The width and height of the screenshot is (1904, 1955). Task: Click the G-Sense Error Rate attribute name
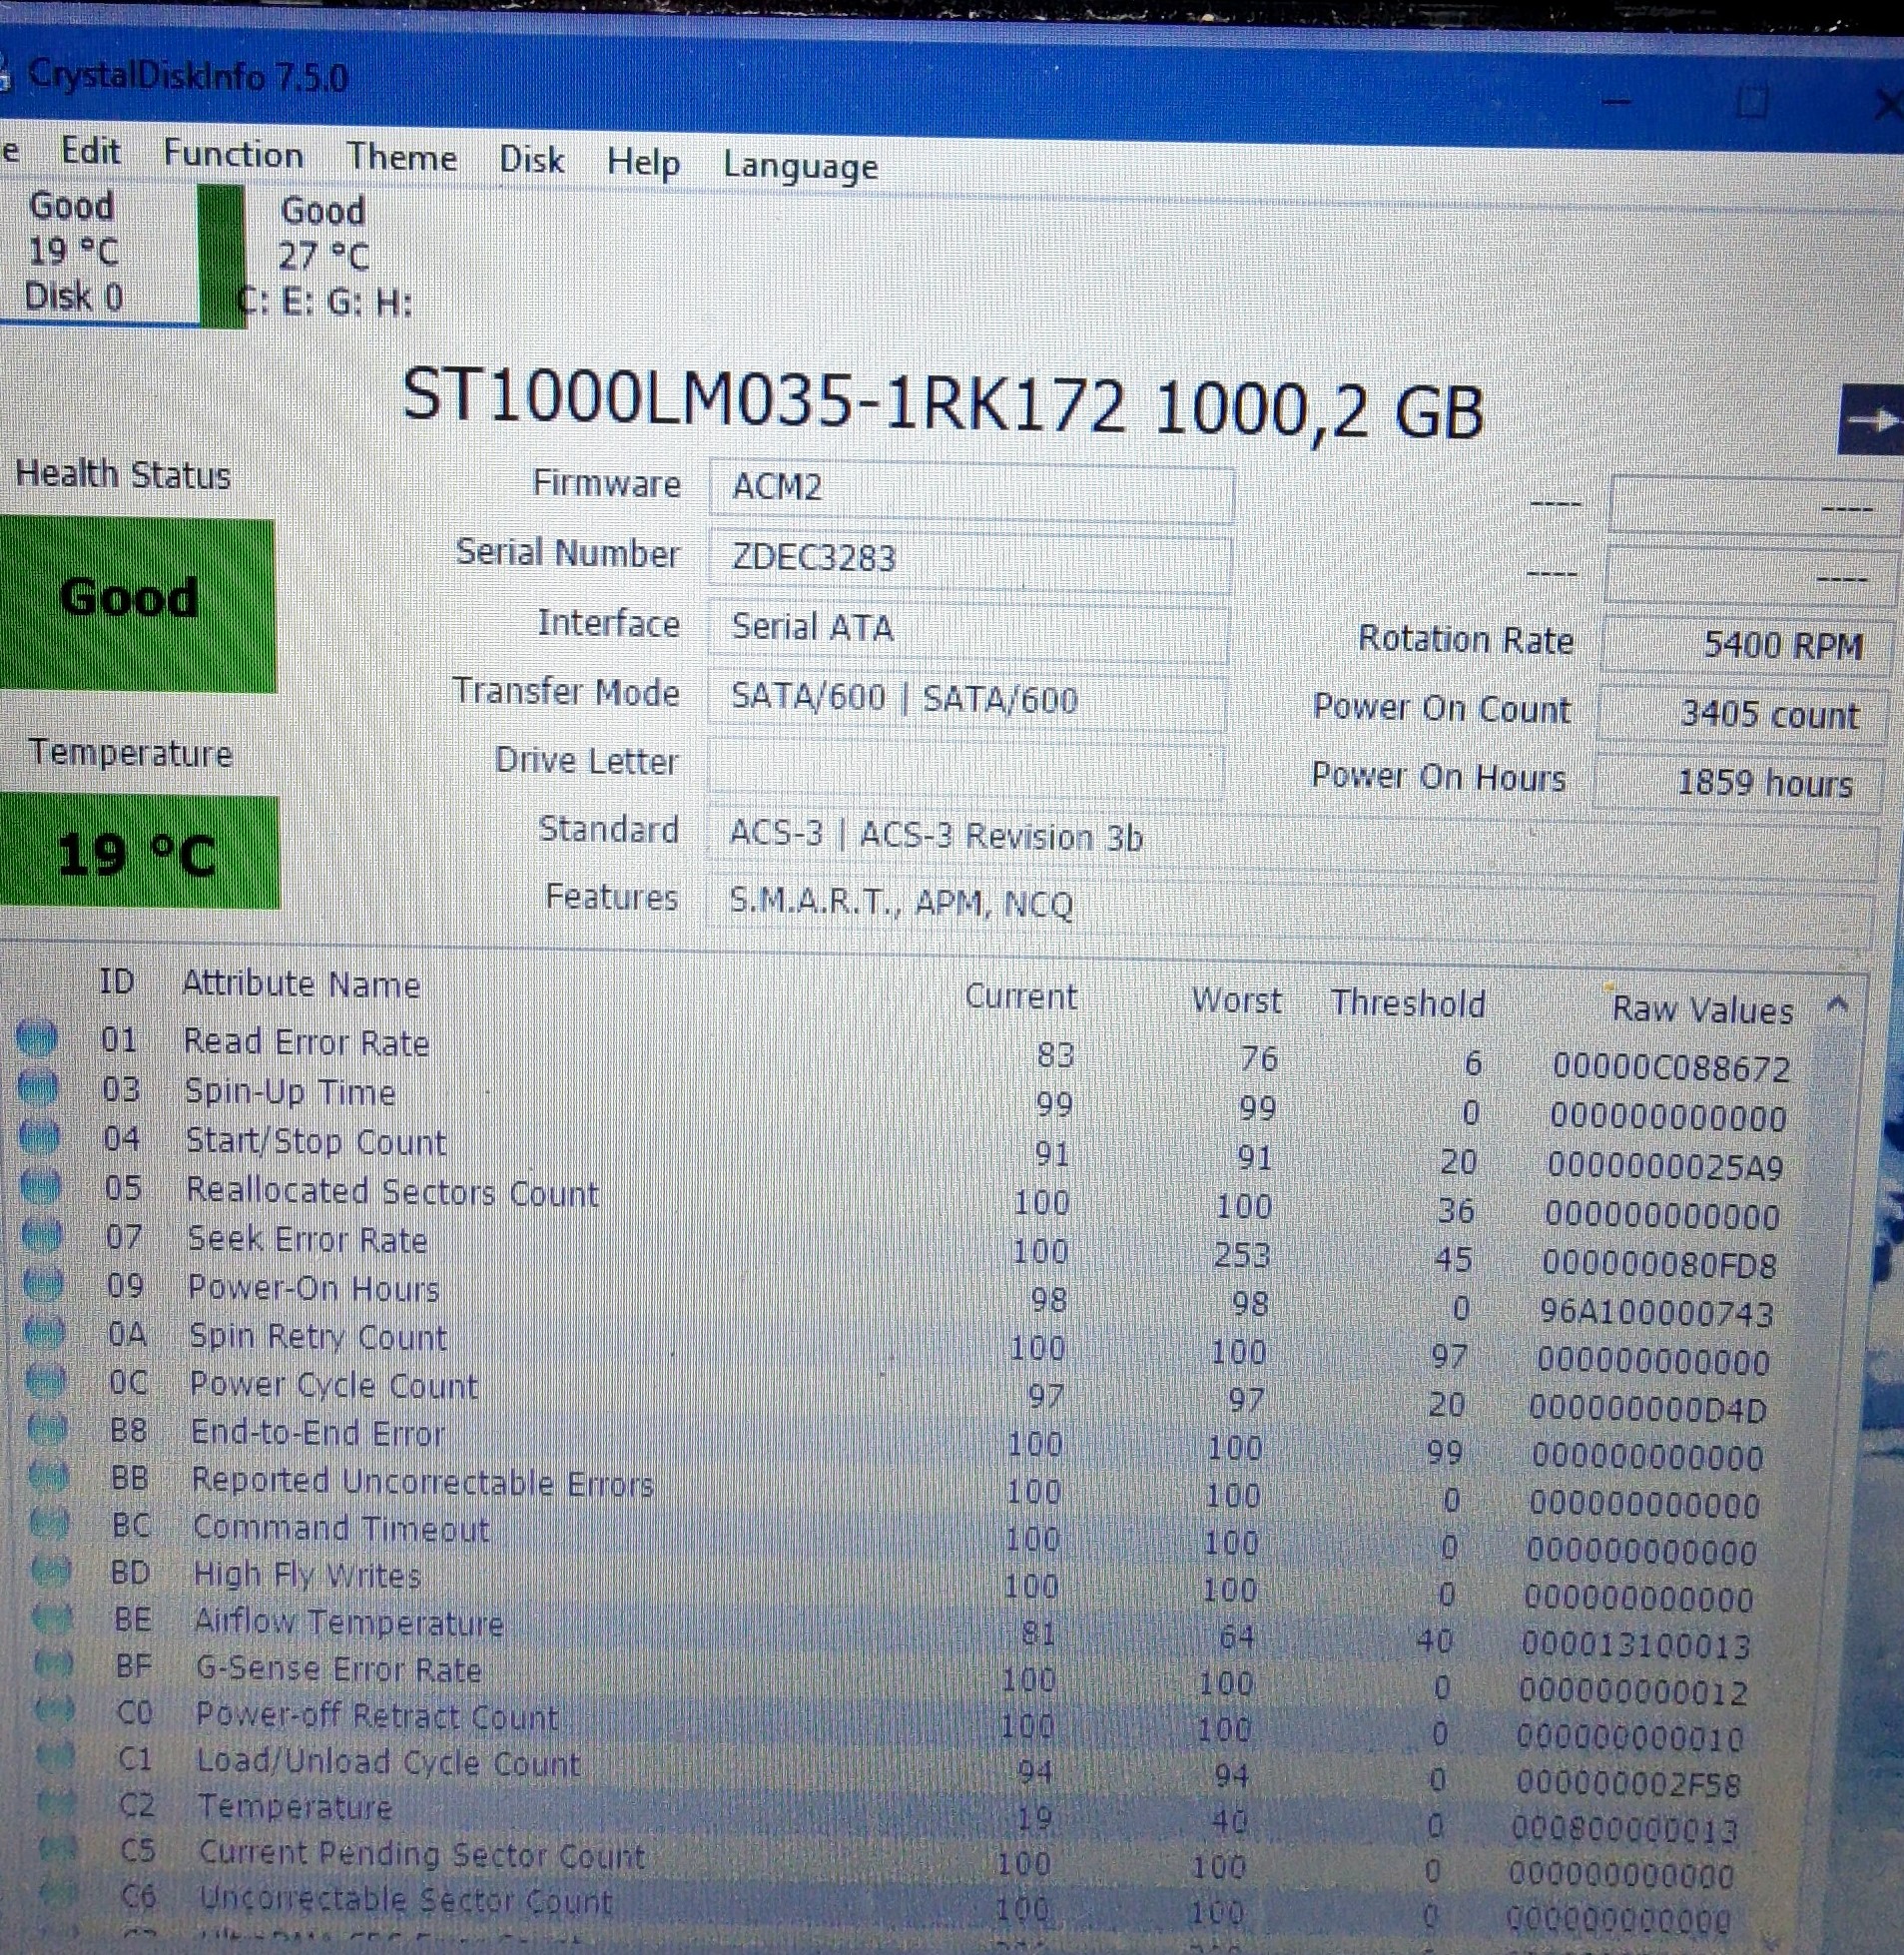(339, 1668)
